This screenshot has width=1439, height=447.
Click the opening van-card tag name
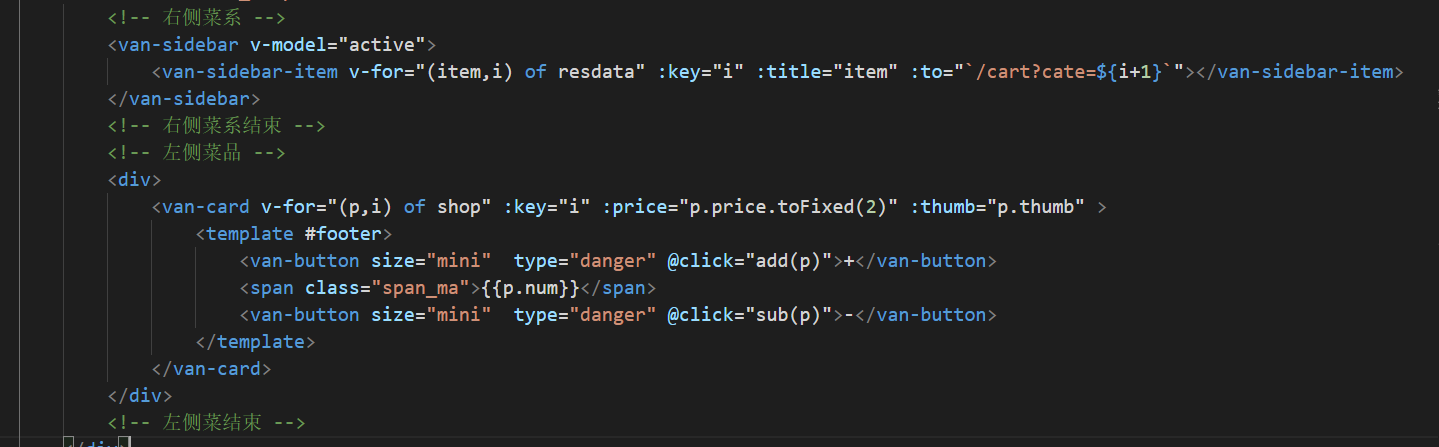pos(206,207)
